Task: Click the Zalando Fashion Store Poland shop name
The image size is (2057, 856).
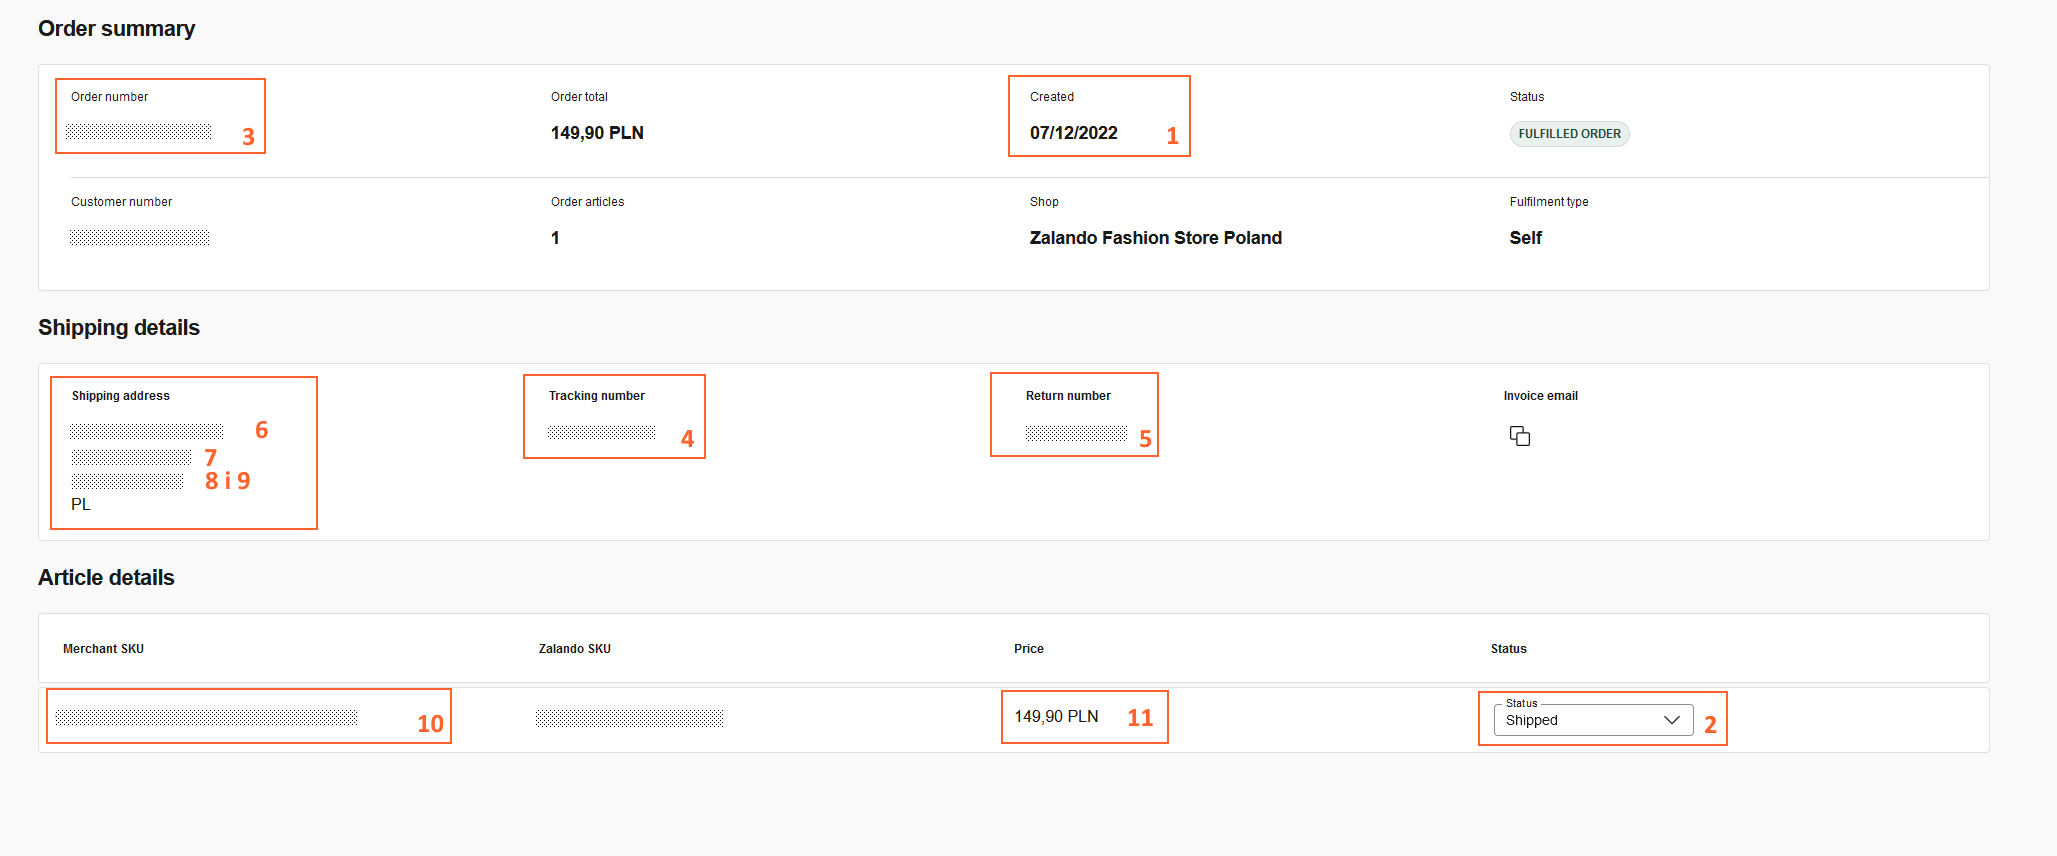Action: point(1155,238)
